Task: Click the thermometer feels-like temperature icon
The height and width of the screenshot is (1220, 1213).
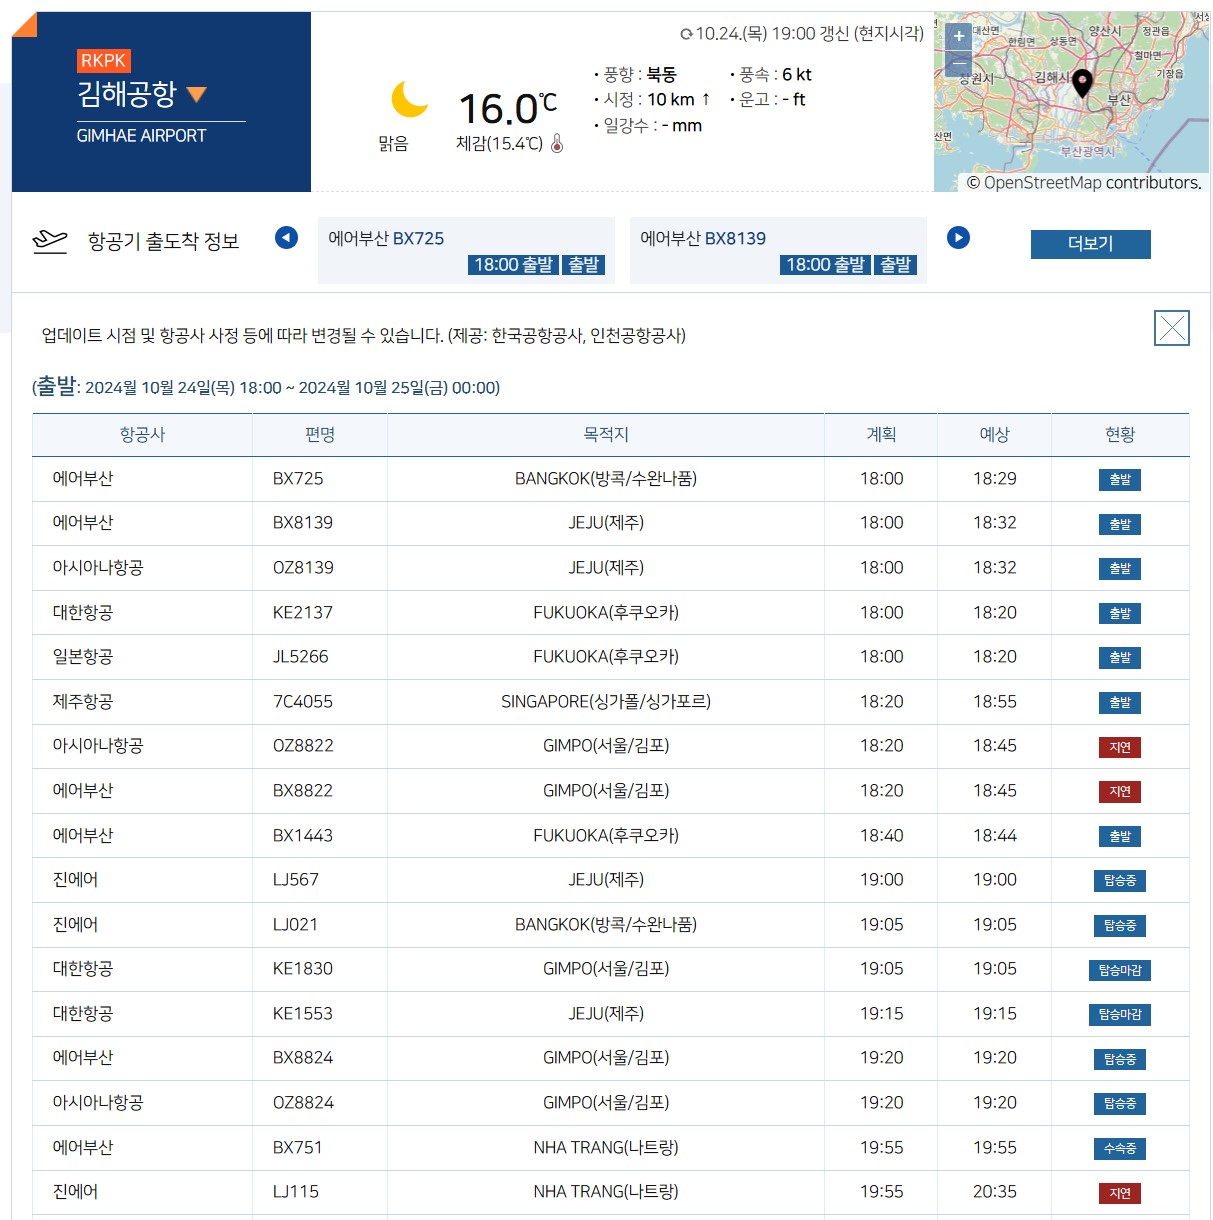Action: click(x=558, y=142)
